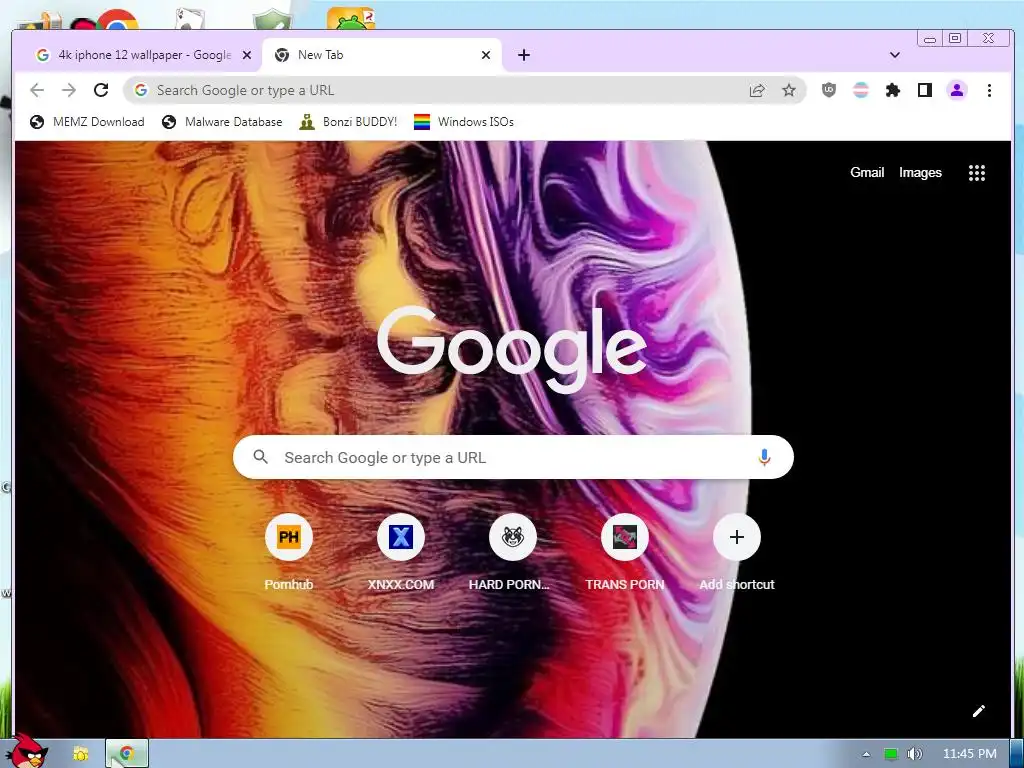The width and height of the screenshot is (1024, 768).
Task: Open the Malware Database bookmark
Action: point(222,121)
